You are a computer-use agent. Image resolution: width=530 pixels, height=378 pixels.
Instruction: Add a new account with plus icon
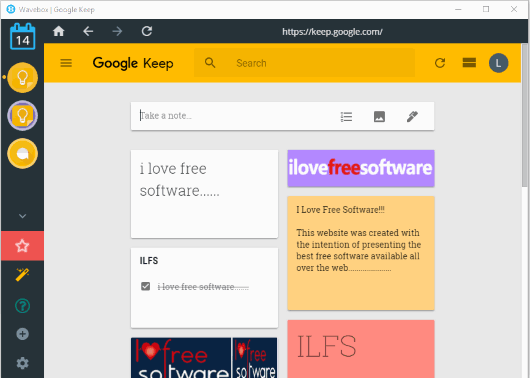click(22, 334)
